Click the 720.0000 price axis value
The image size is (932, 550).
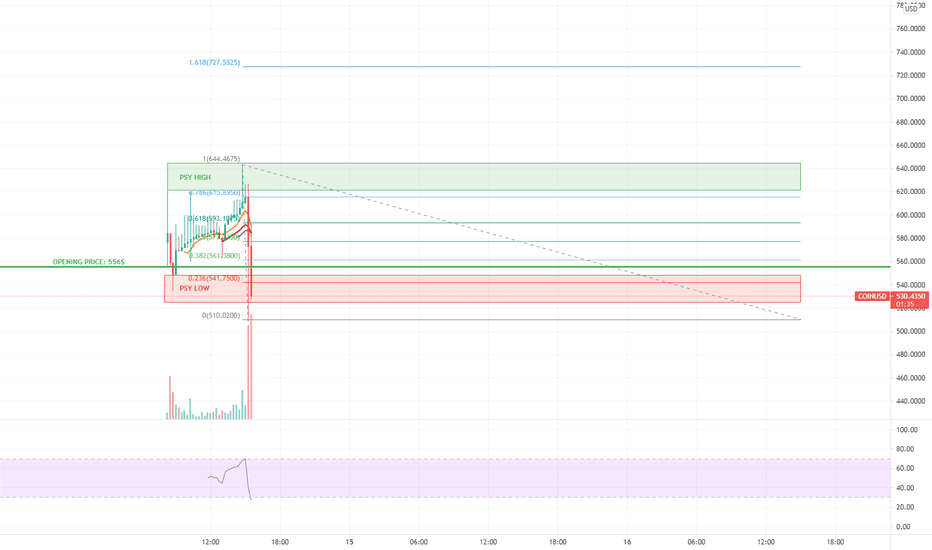911,76
